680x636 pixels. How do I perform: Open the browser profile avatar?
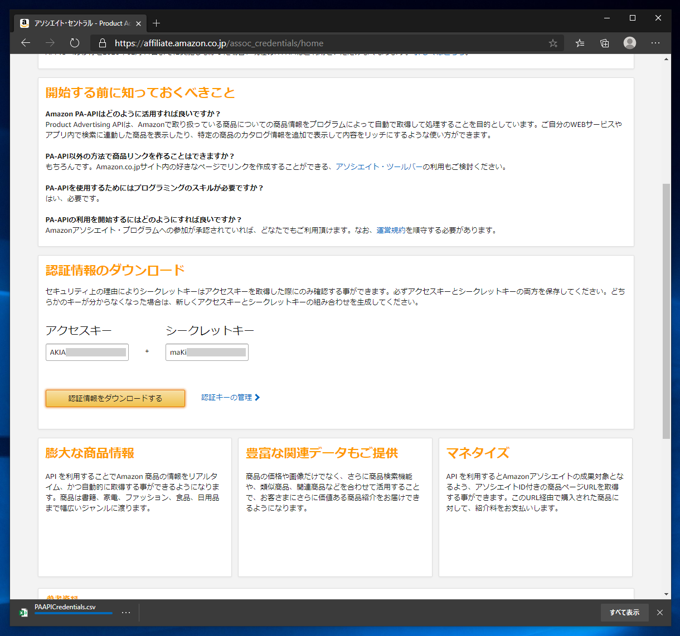630,42
